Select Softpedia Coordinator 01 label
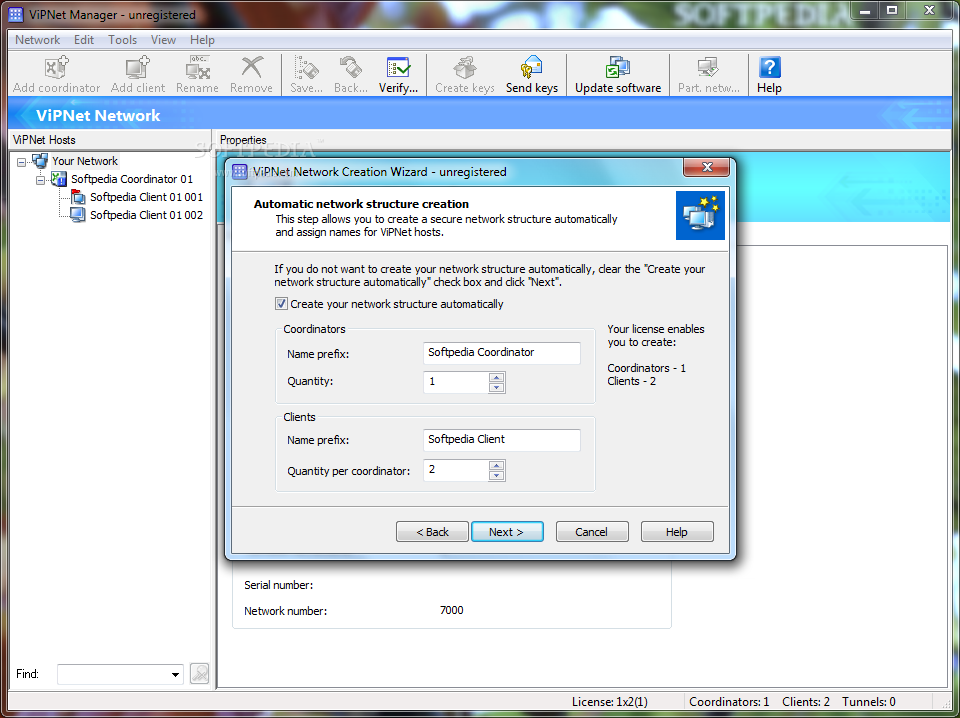Viewport: 960px width, 718px height. (132, 179)
